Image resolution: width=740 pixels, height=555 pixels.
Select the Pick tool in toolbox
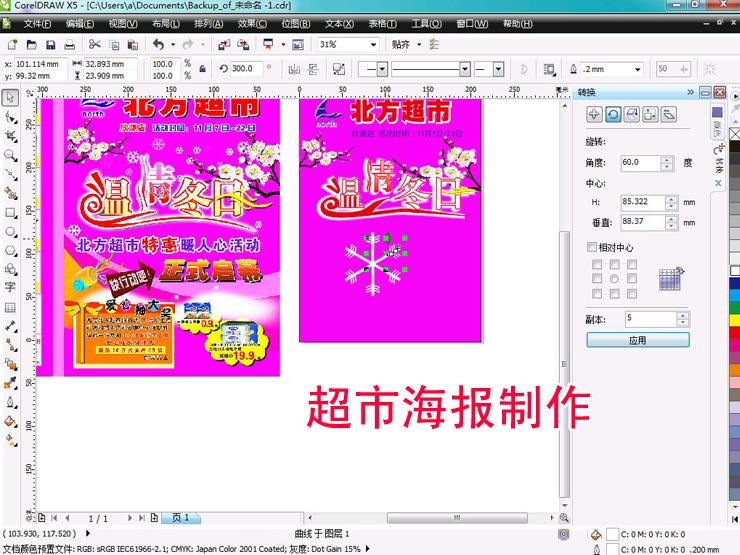pyautogui.click(x=10, y=98)
